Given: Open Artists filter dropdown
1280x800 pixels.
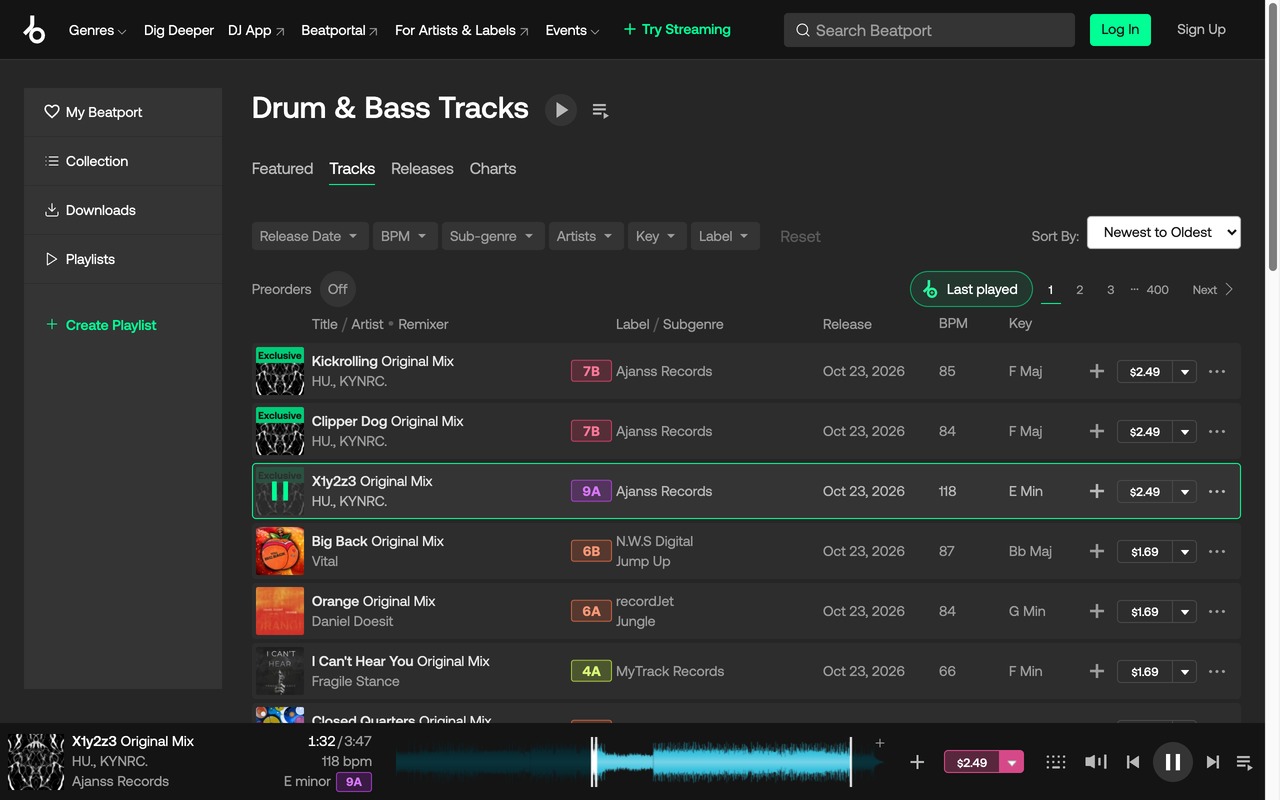Looking at the screenshot, I should point(586,236).
